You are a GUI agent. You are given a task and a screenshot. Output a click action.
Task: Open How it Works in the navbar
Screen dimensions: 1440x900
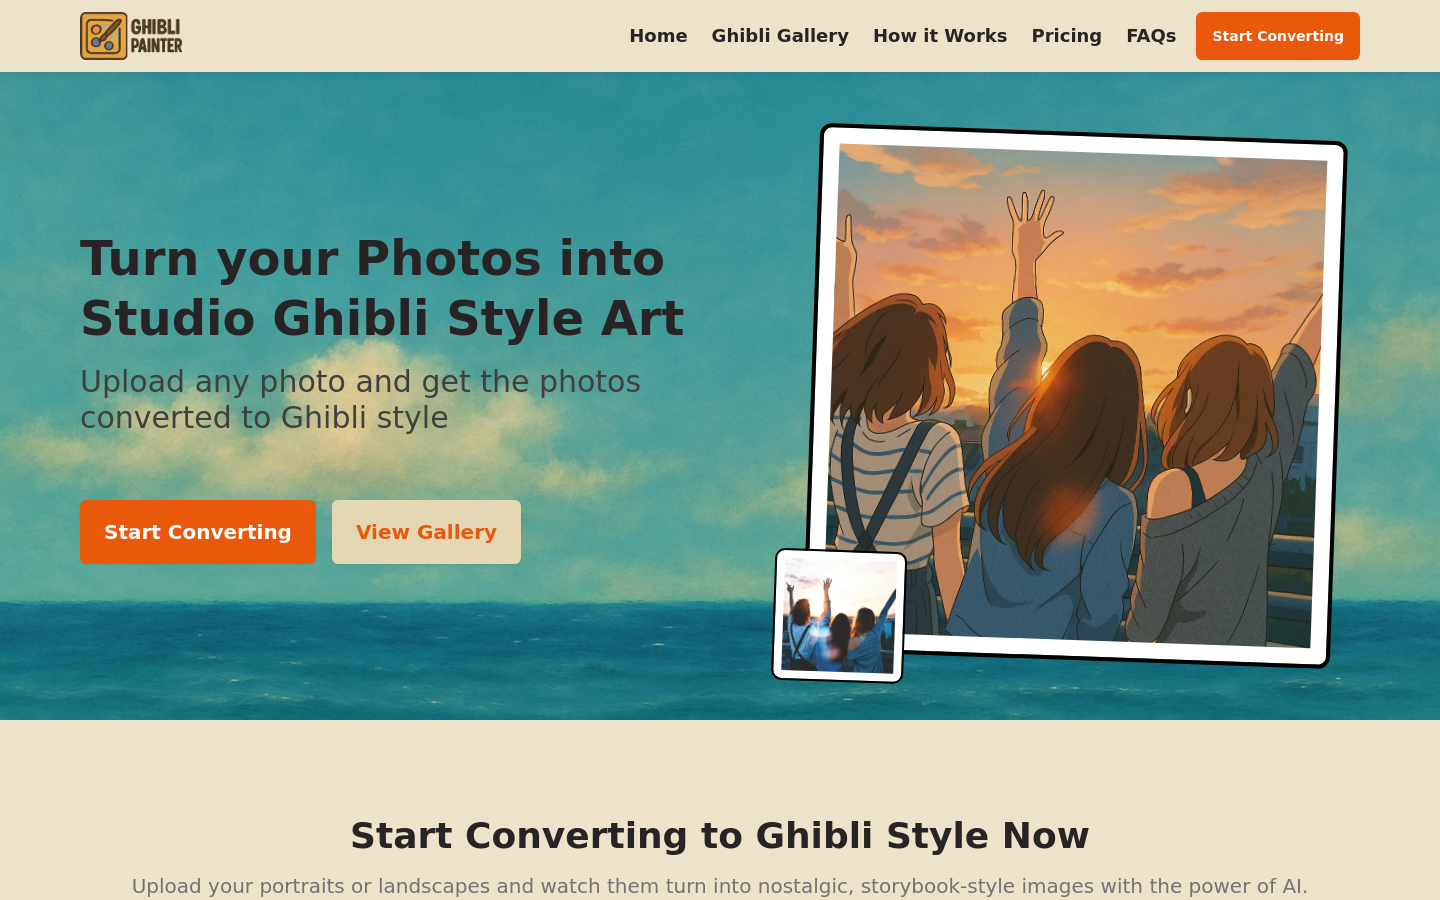click(x=940, y=36)
